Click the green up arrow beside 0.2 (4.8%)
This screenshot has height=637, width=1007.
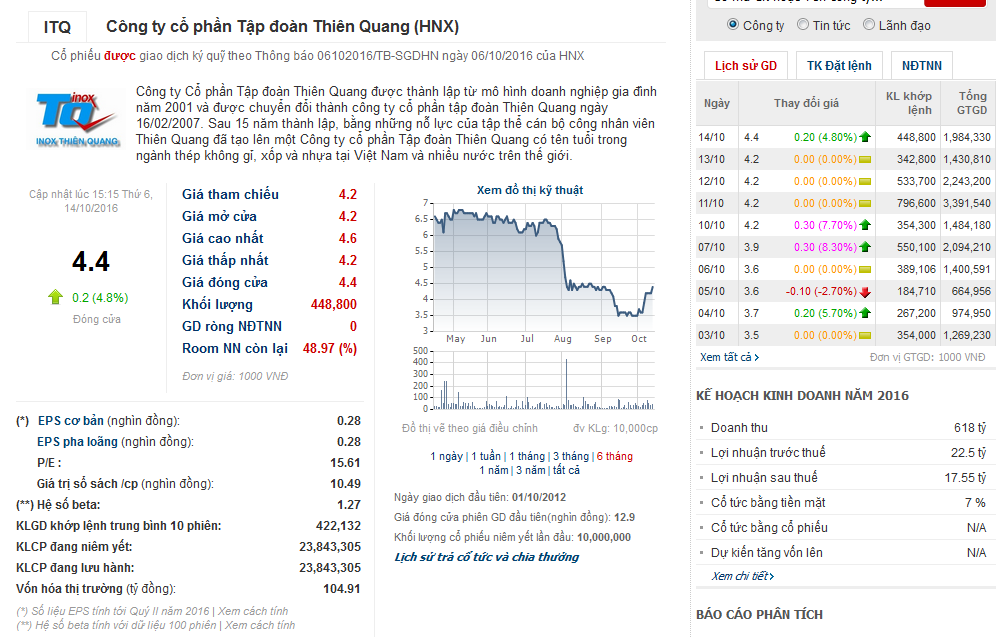[x=55, y=297]
